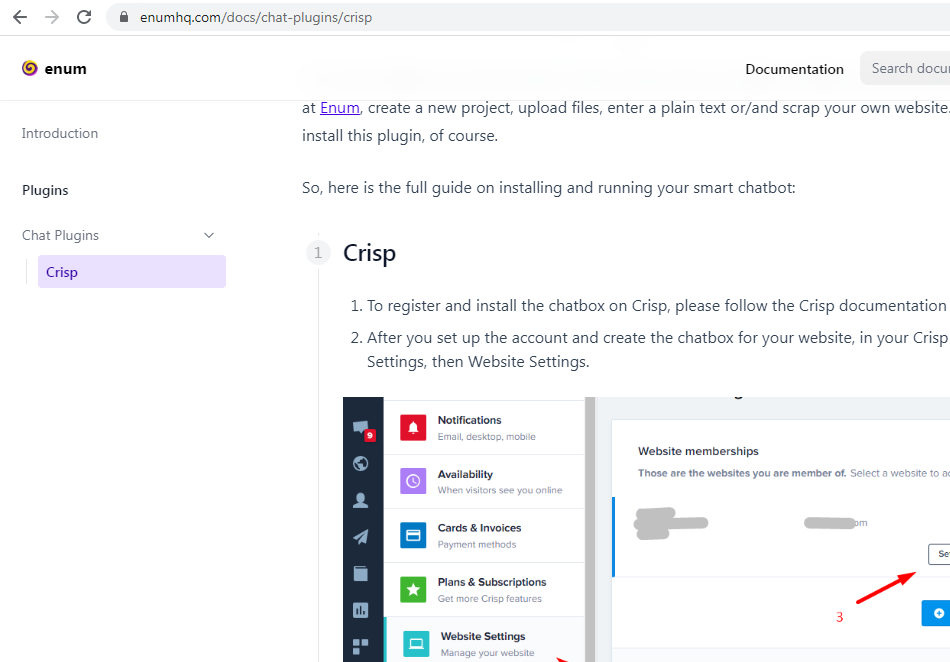Click the Crisp plugins grid icon
950x662 pixels.
(360, 646)
